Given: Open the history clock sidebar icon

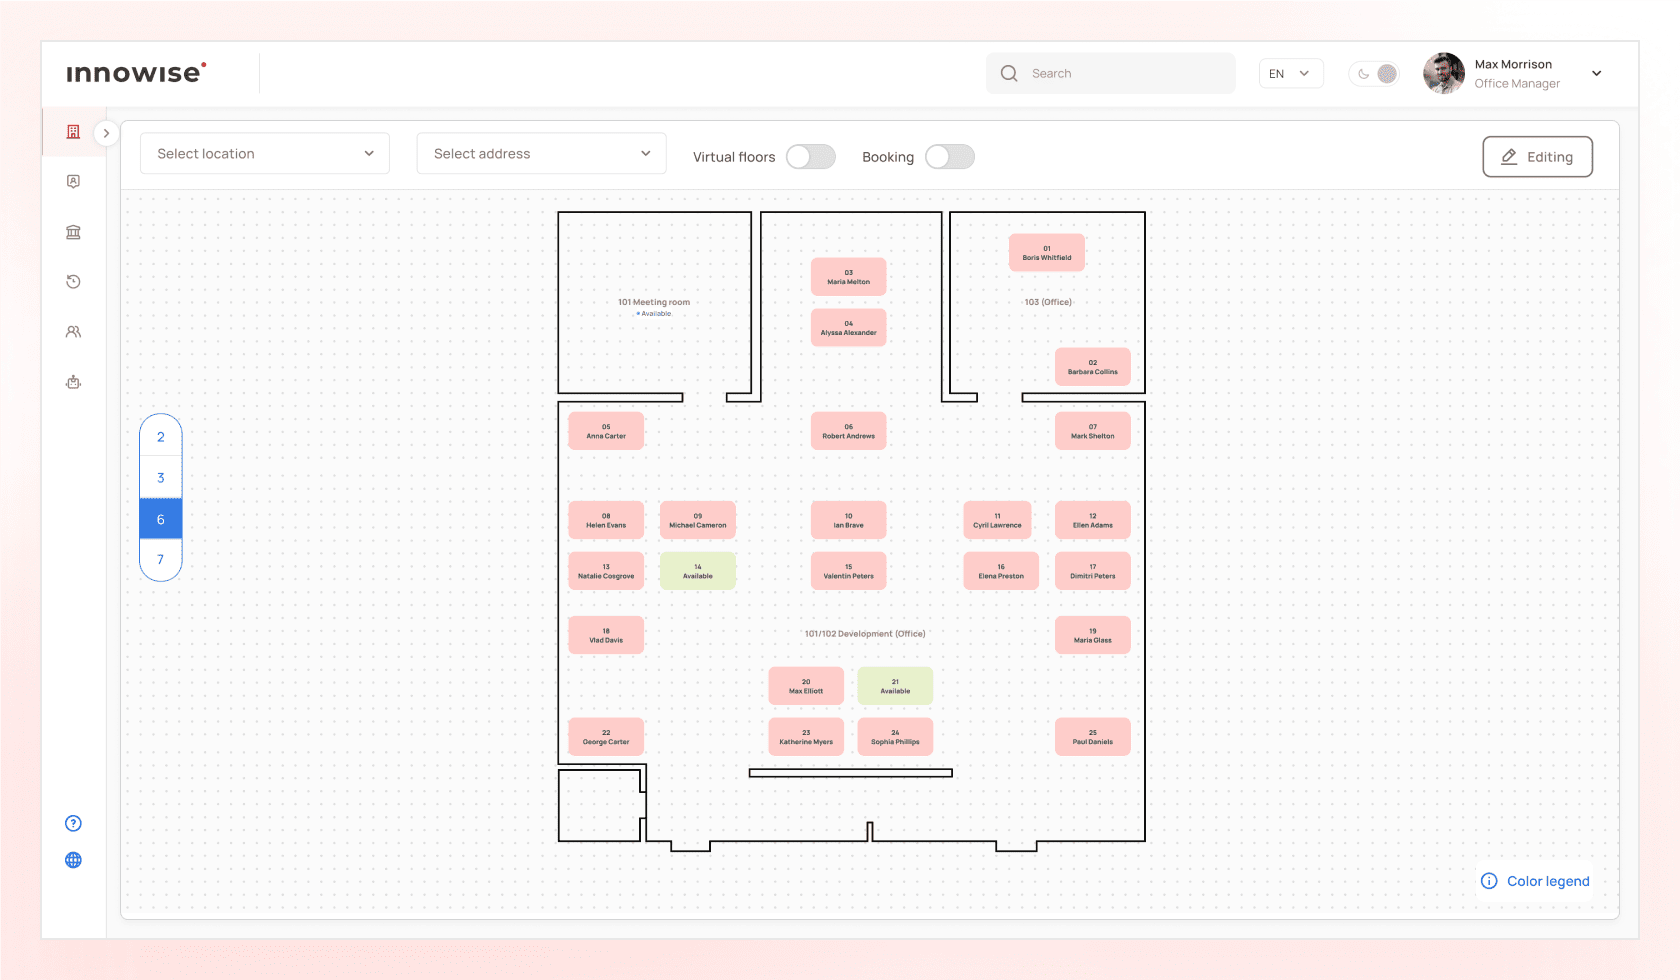Looking at the screenshot, I should pyautogui.click(x=73, y=282).
